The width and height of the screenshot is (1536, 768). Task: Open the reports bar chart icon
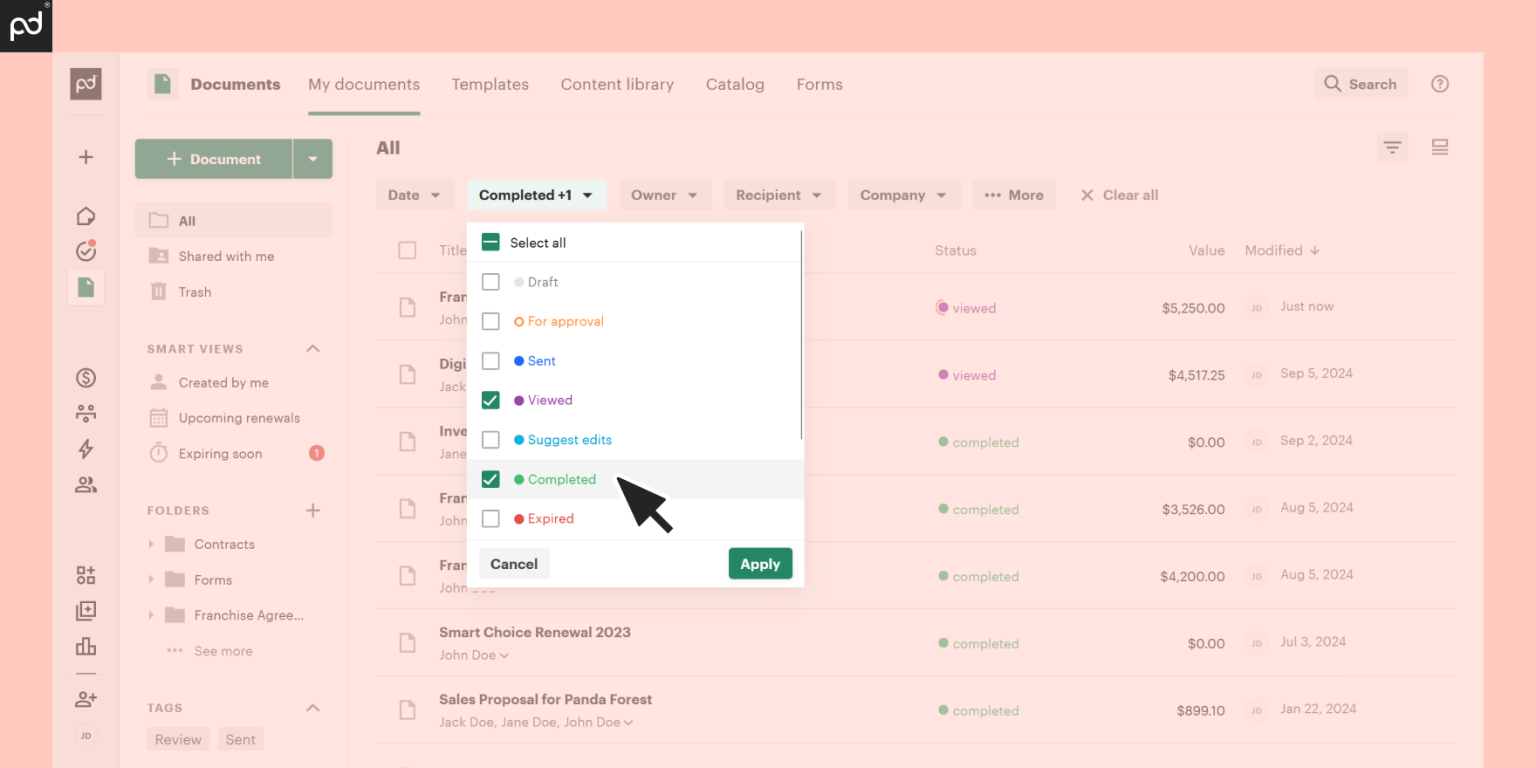coord(86,646)
